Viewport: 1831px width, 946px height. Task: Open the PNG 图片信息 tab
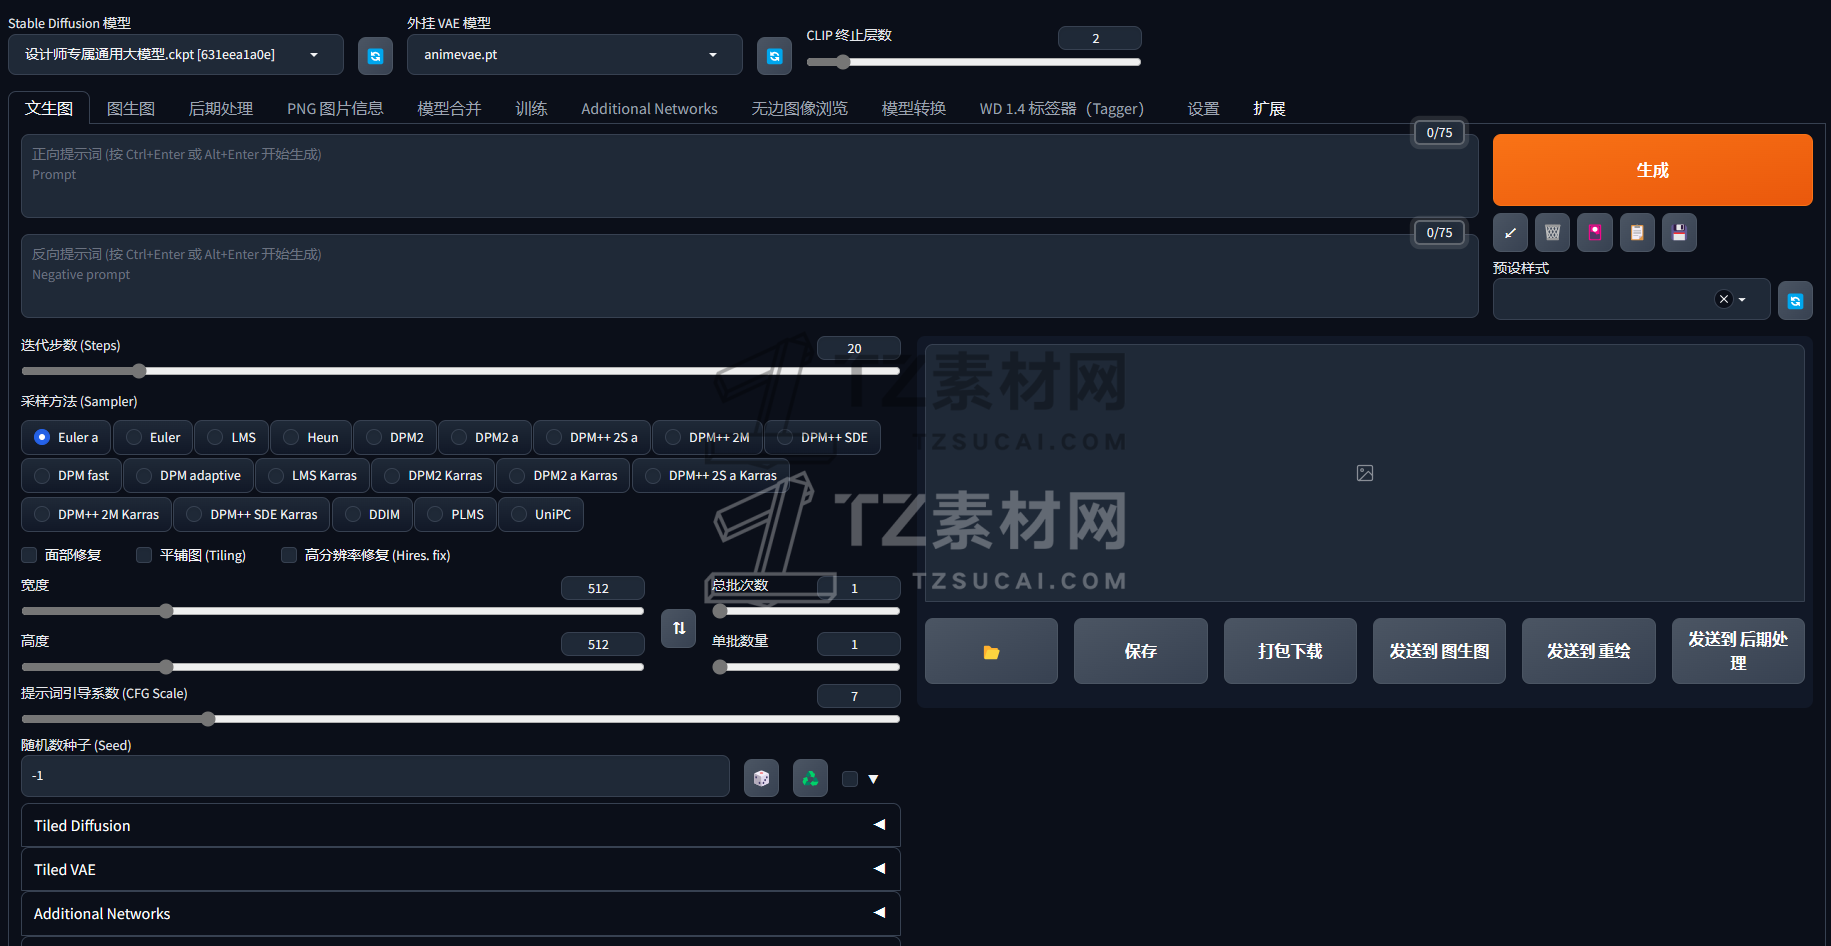(335, 108)
